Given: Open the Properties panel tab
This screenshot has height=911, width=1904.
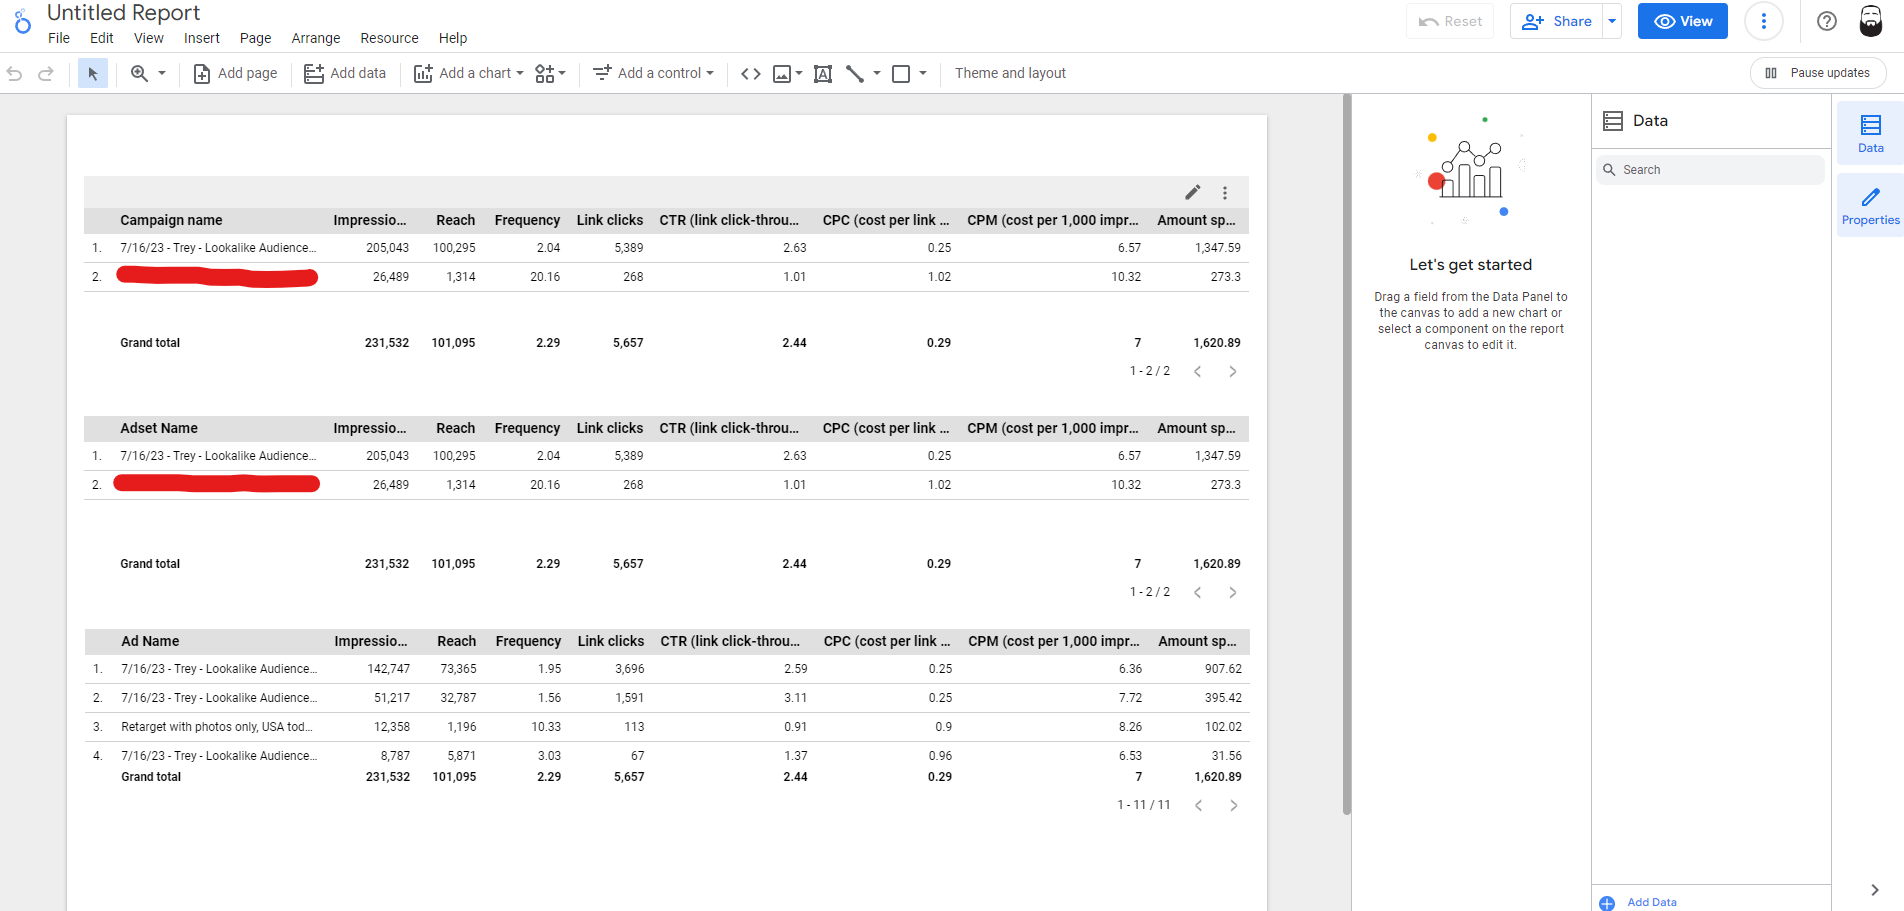Looking at the screenshot, I should coord(1869,205).
